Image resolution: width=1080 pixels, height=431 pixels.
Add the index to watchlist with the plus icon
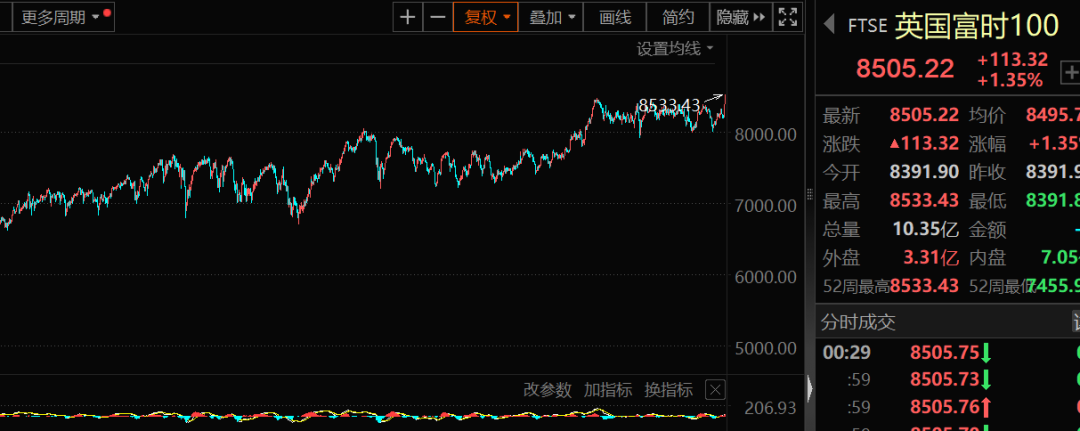coord(1069,71)
